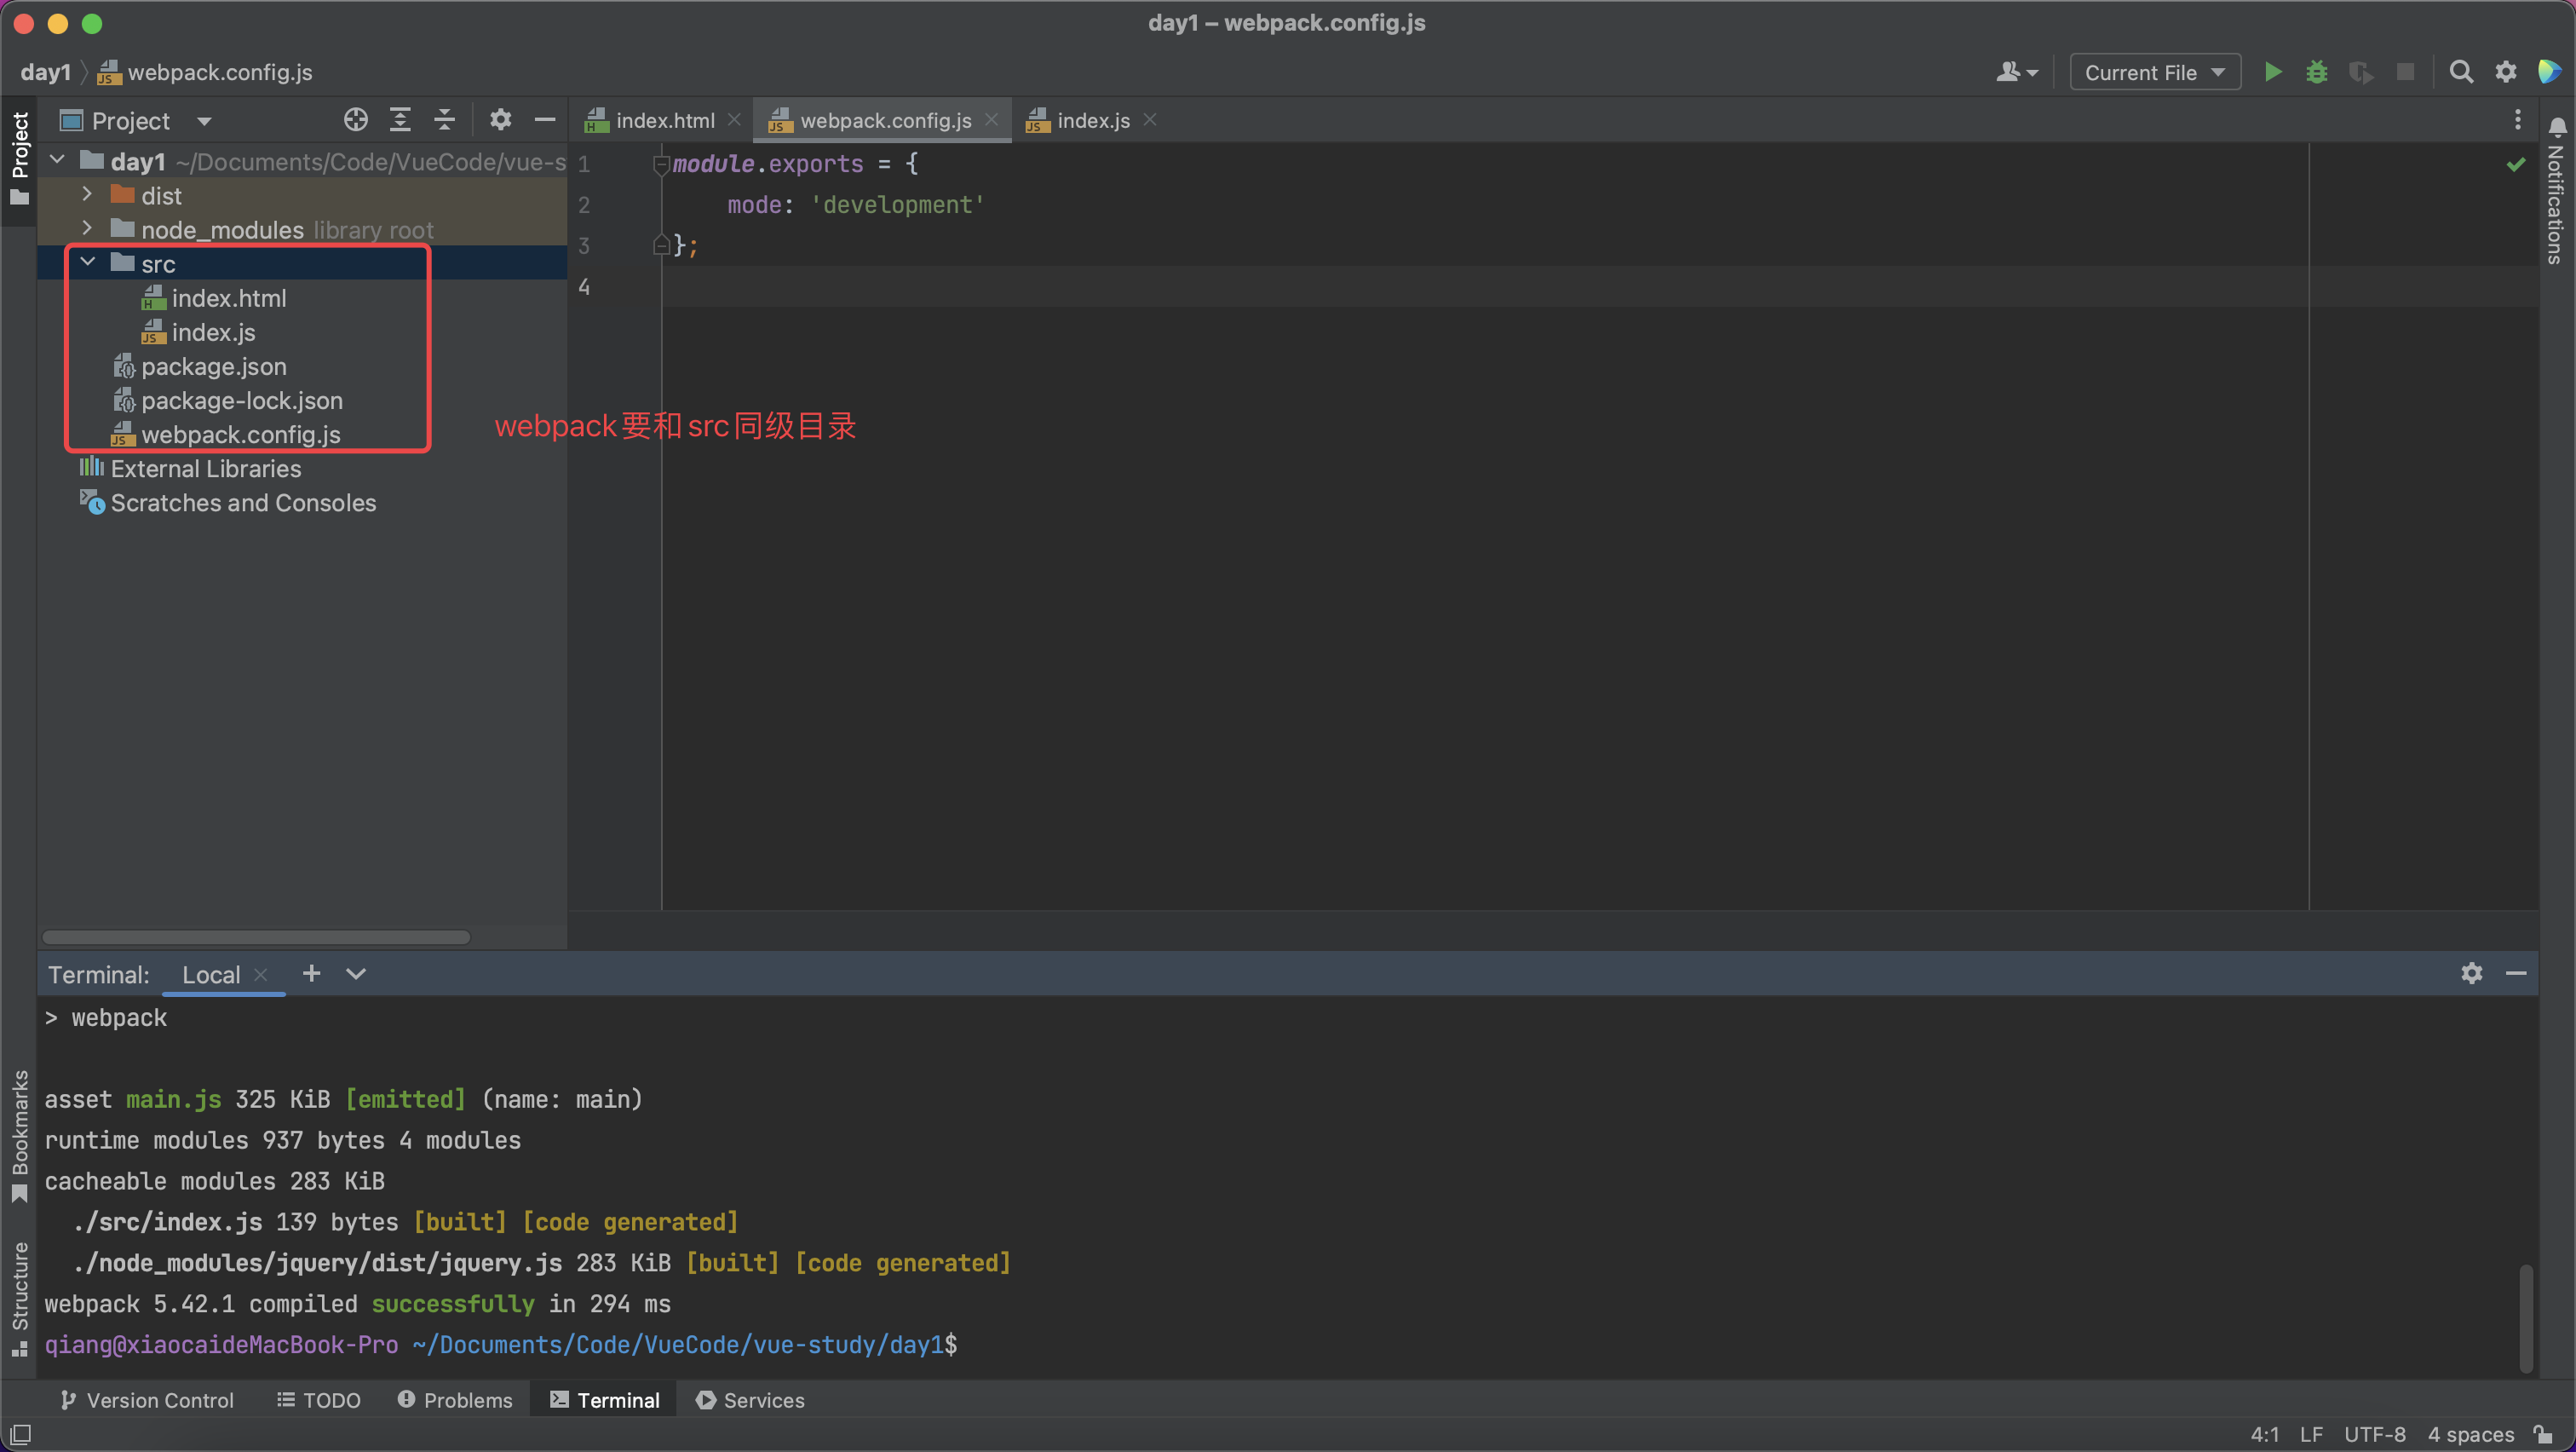Expand the dist folder in project tree
Viewport: 2576px width, 1452px height.
pyautogui.click(x=89, y=195)
